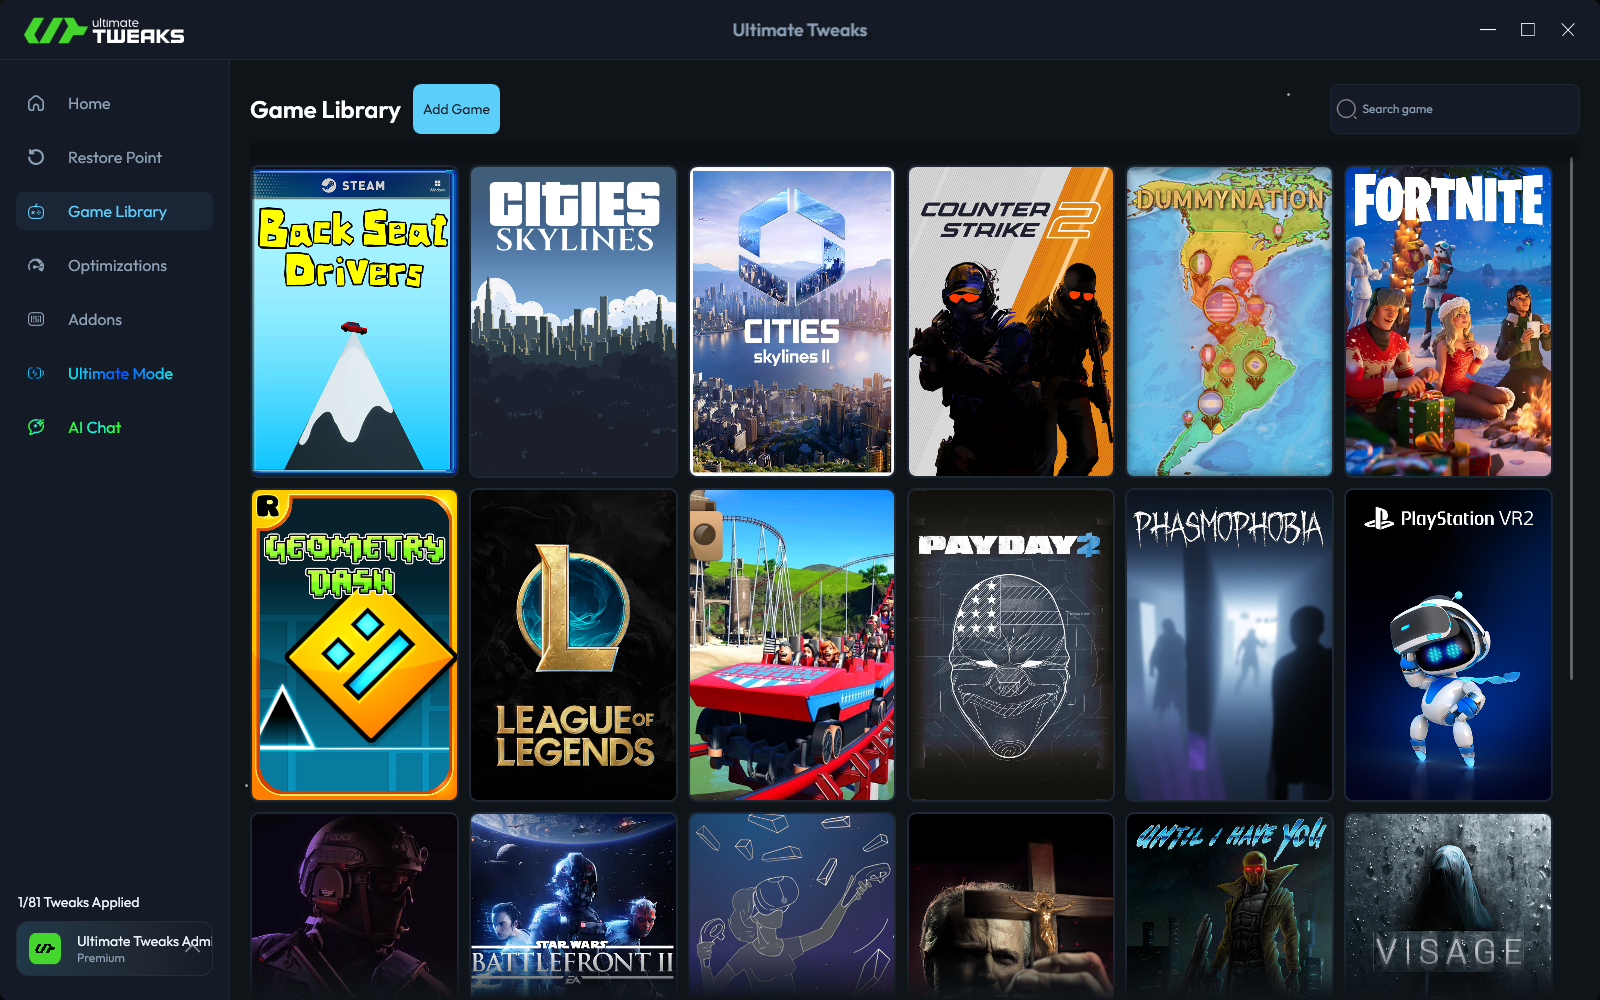
Task: Select the Fortnite game cover
Action: click(x=1448, y=321)
